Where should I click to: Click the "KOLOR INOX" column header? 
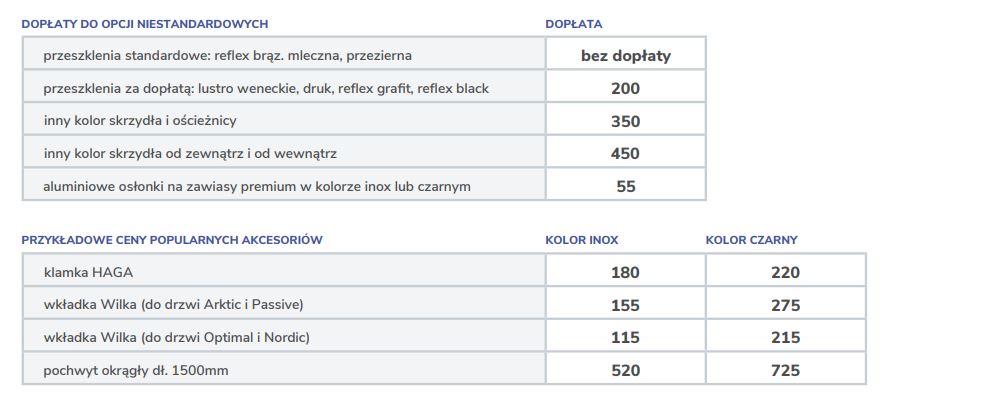point(581,240)
